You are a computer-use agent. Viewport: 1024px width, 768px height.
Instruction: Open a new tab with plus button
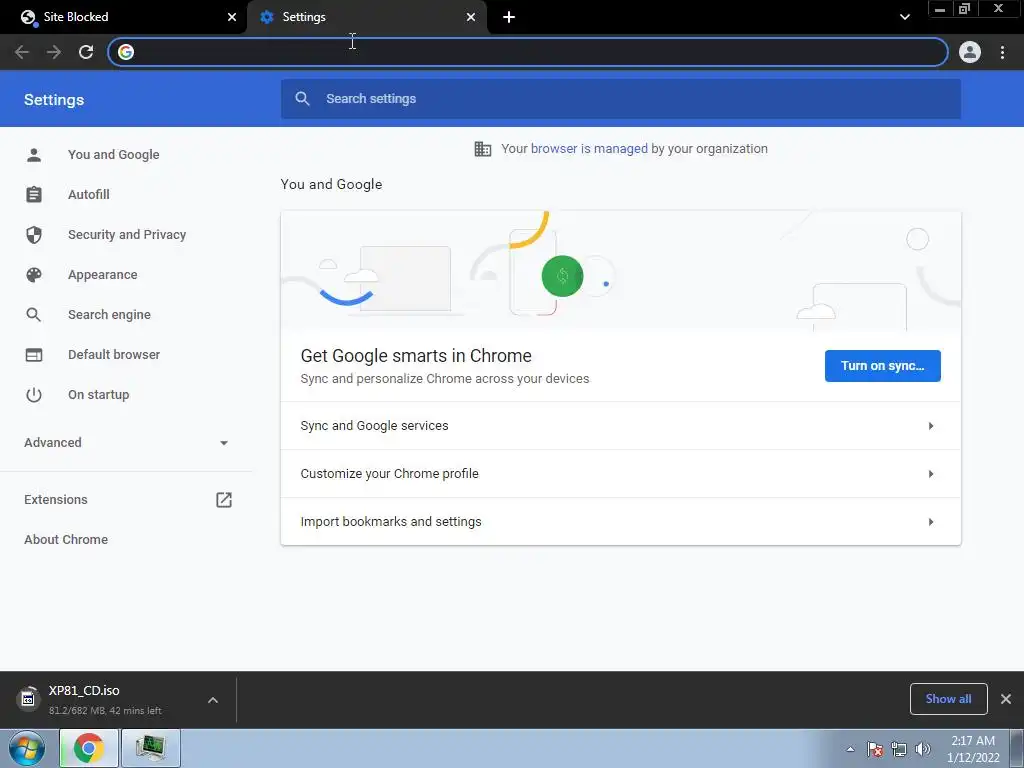click(509, 17)
